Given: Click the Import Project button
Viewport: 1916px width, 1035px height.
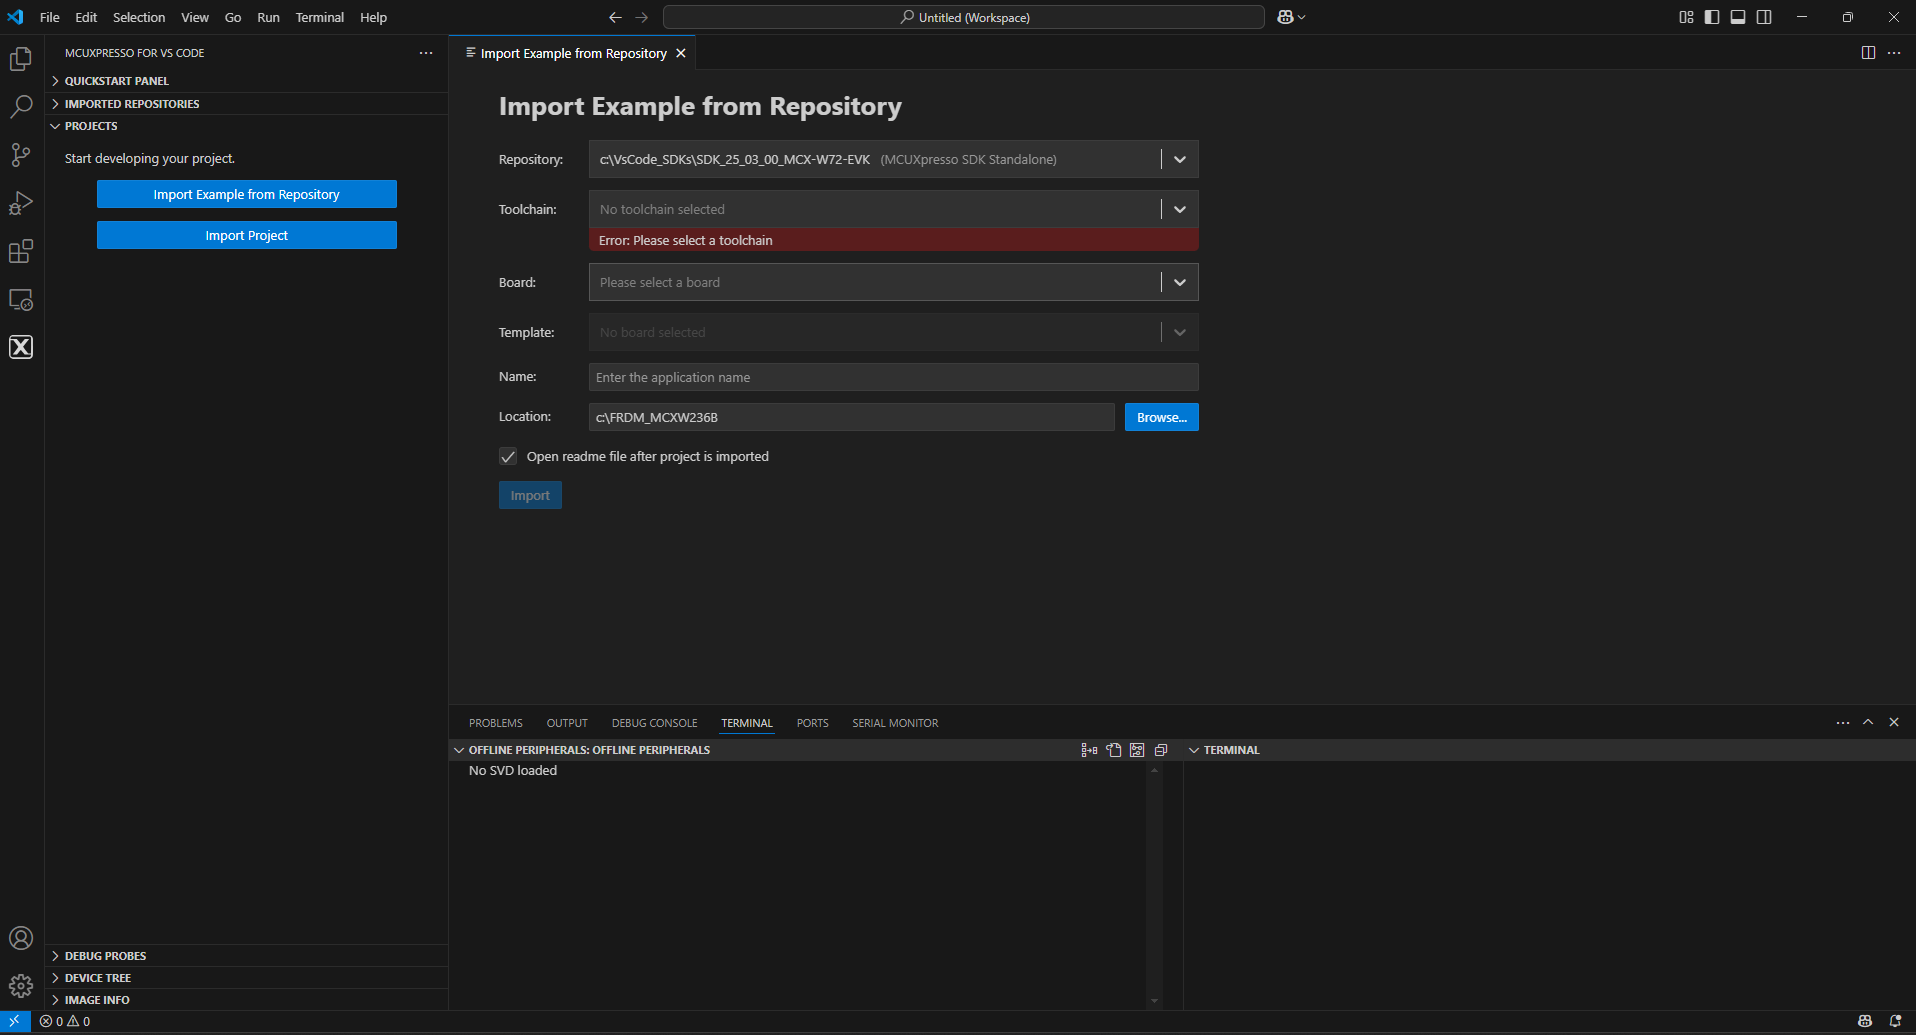Looking at the screenshot, I should (246, 234).
